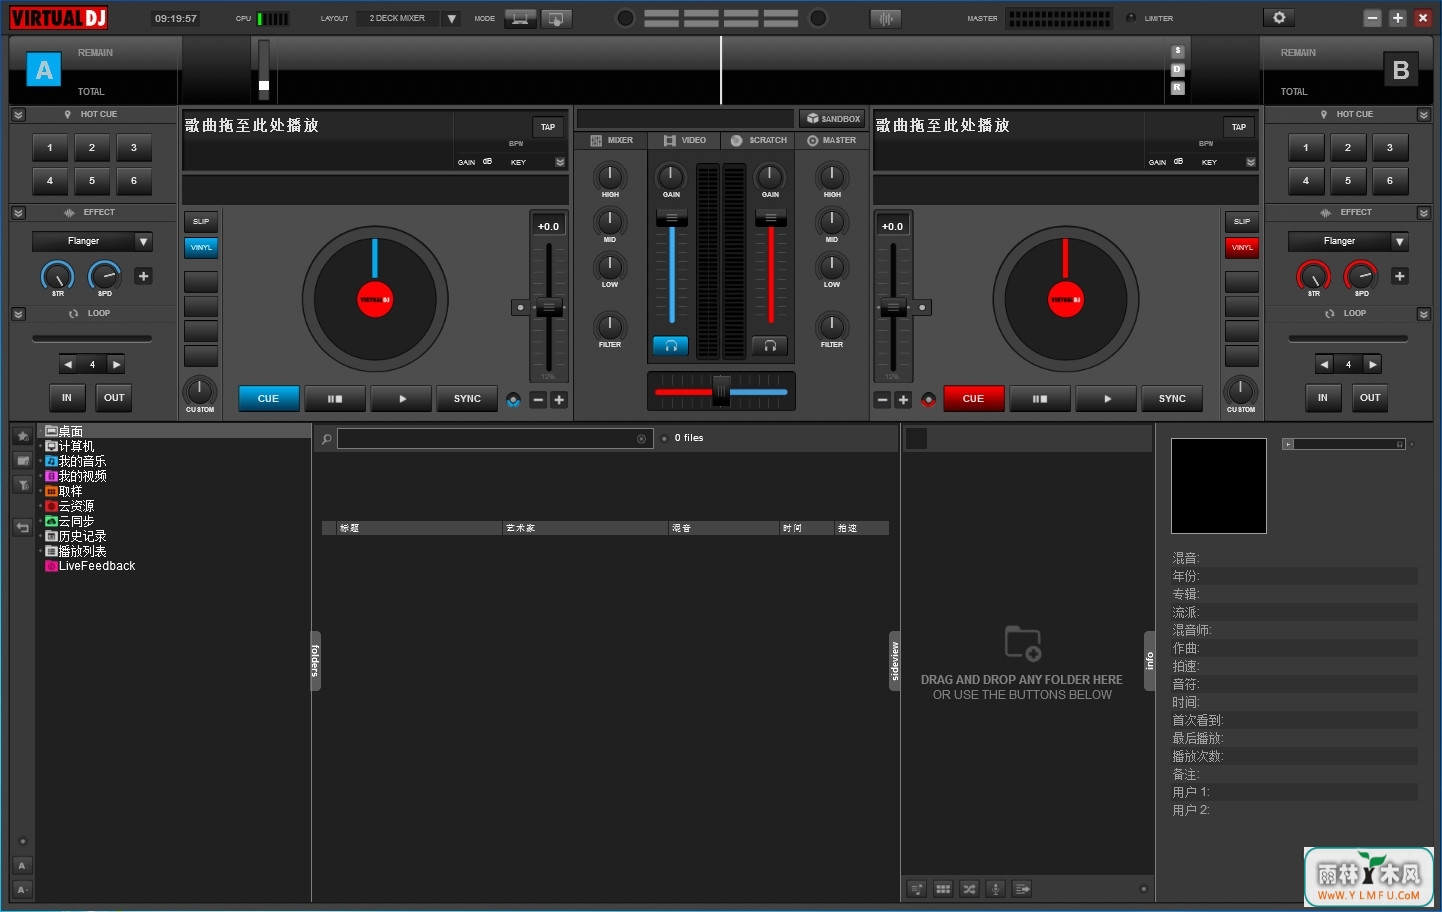Click loop OUT button on deck B
The image size is (1442, 912).
[1370, 398]
